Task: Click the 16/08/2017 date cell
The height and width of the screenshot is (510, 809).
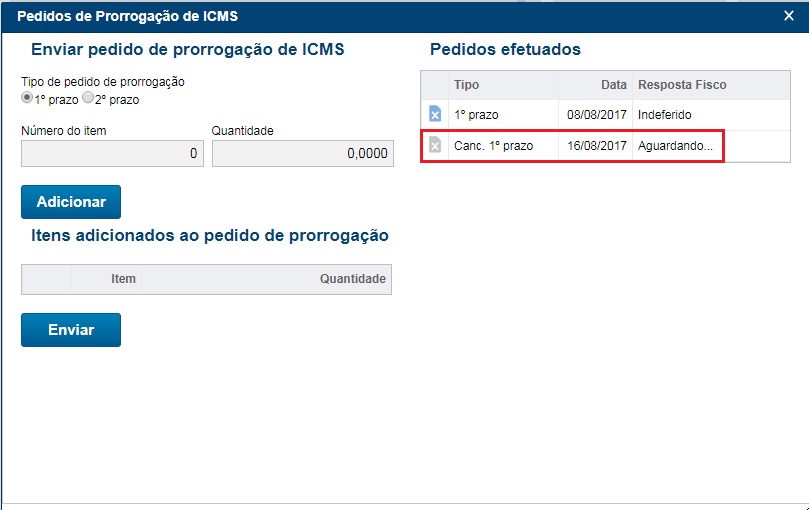Action: (x=596, y=146)
